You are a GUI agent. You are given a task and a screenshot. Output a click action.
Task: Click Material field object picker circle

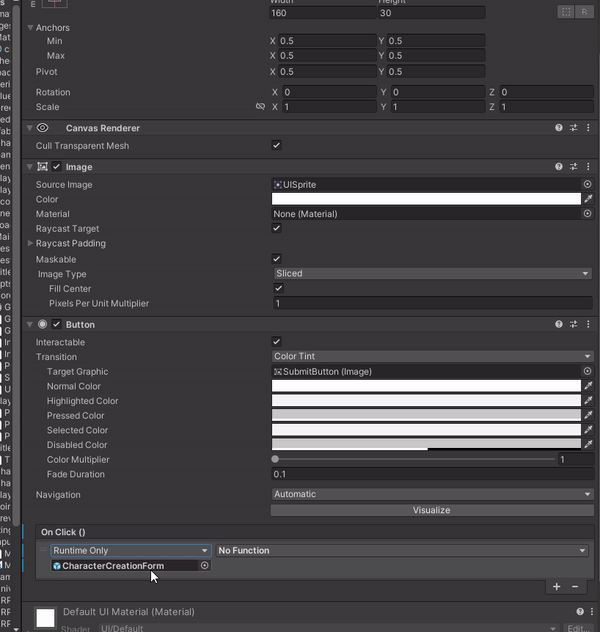[x=588, y=214]
